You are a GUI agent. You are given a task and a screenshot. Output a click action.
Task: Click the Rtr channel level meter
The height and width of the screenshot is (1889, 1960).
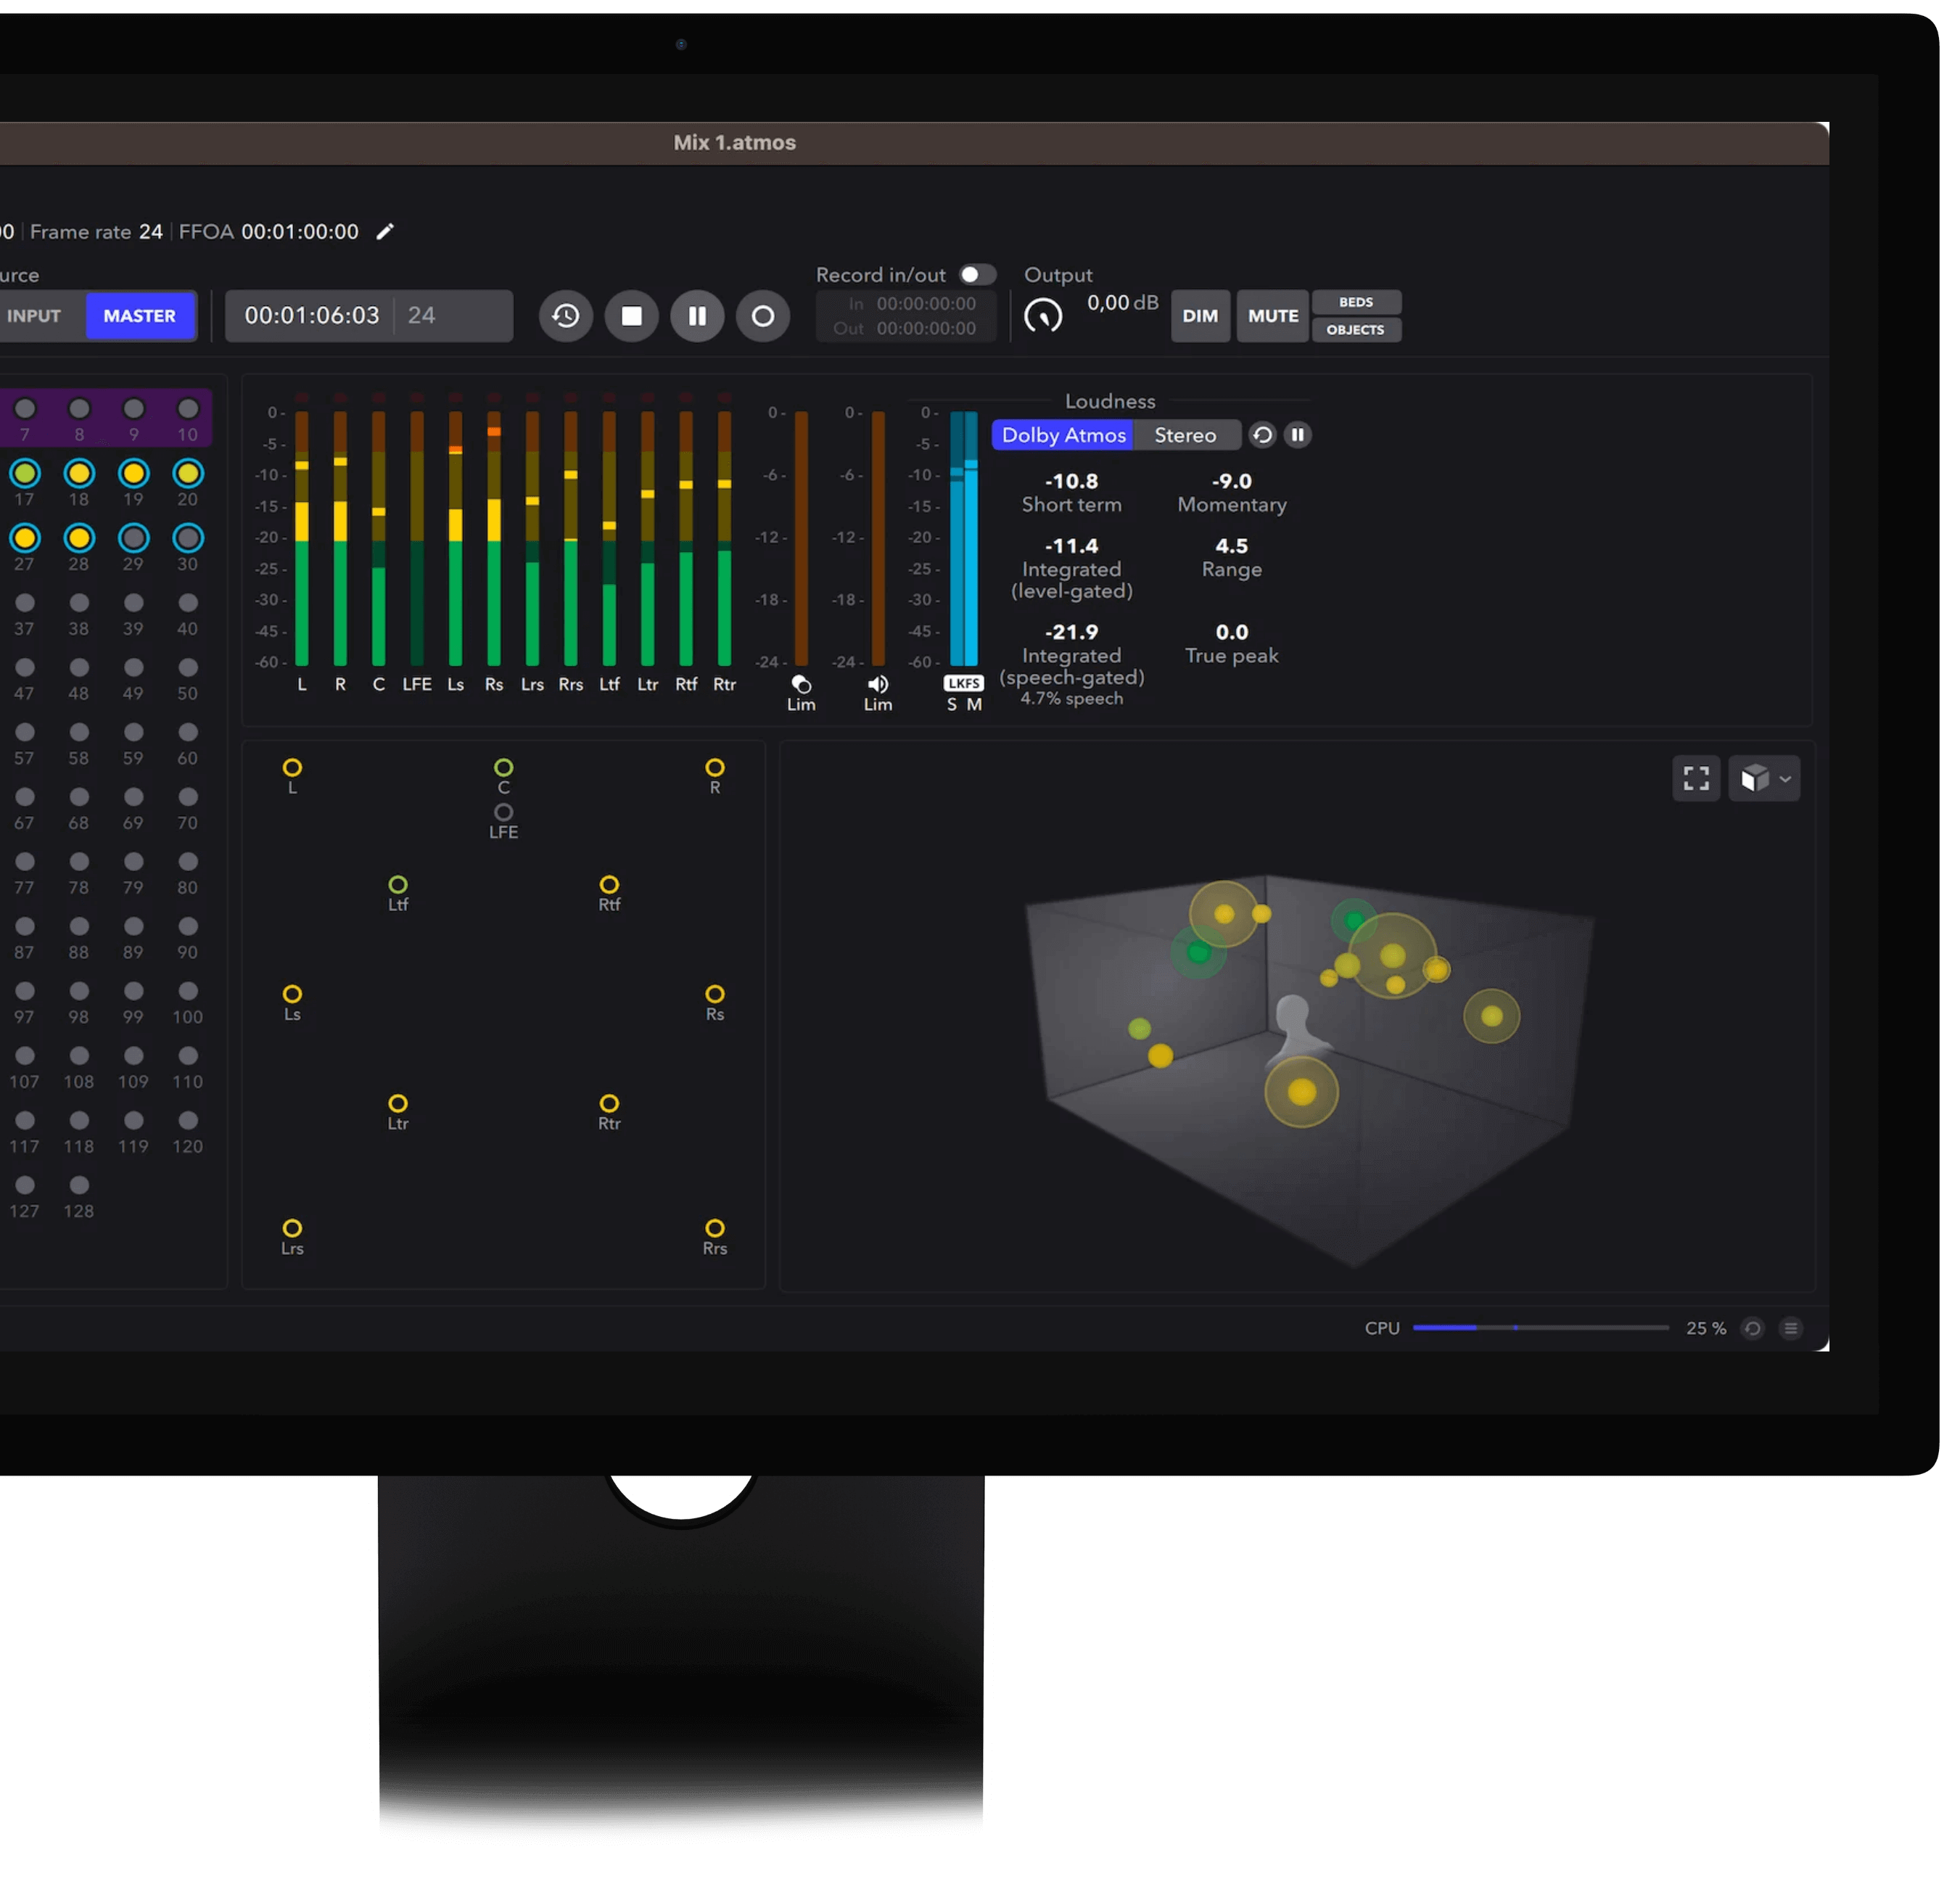724,538
